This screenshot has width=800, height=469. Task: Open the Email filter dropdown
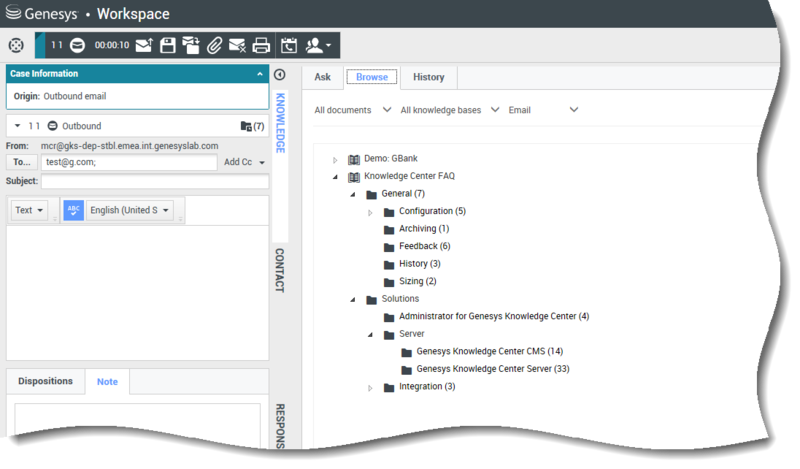point(543,110)
